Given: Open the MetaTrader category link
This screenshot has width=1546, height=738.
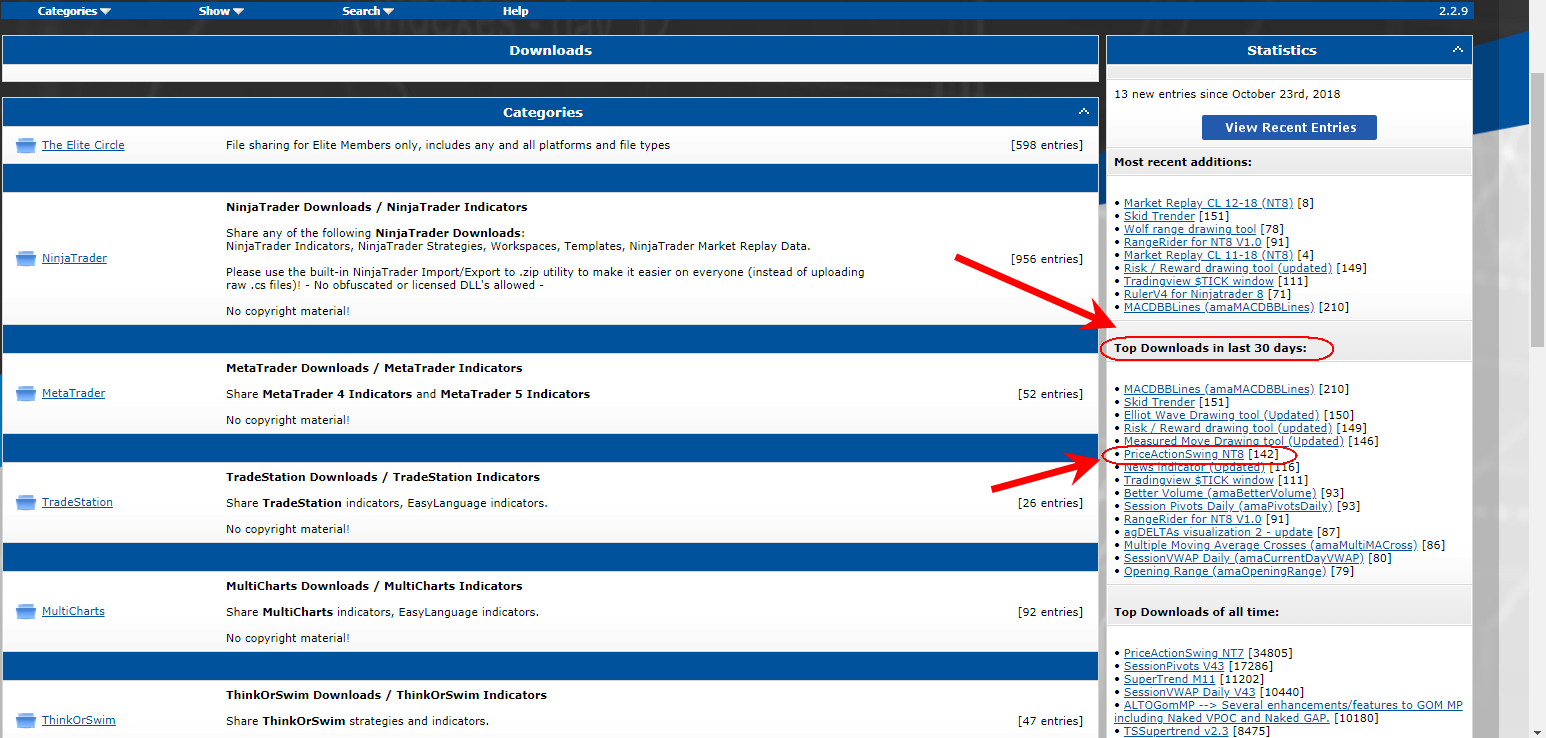Looking at the screenshot, I should (x=73, y=393).
